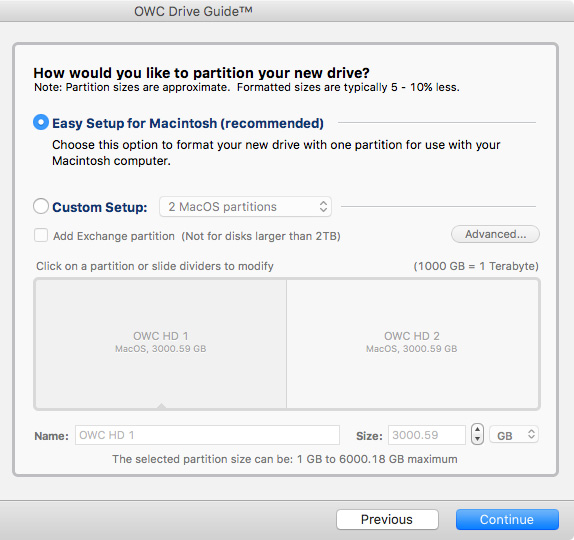Select Easy Setup for Macintosh radio button
Viewport: 574px width, 540px height.
41,122
